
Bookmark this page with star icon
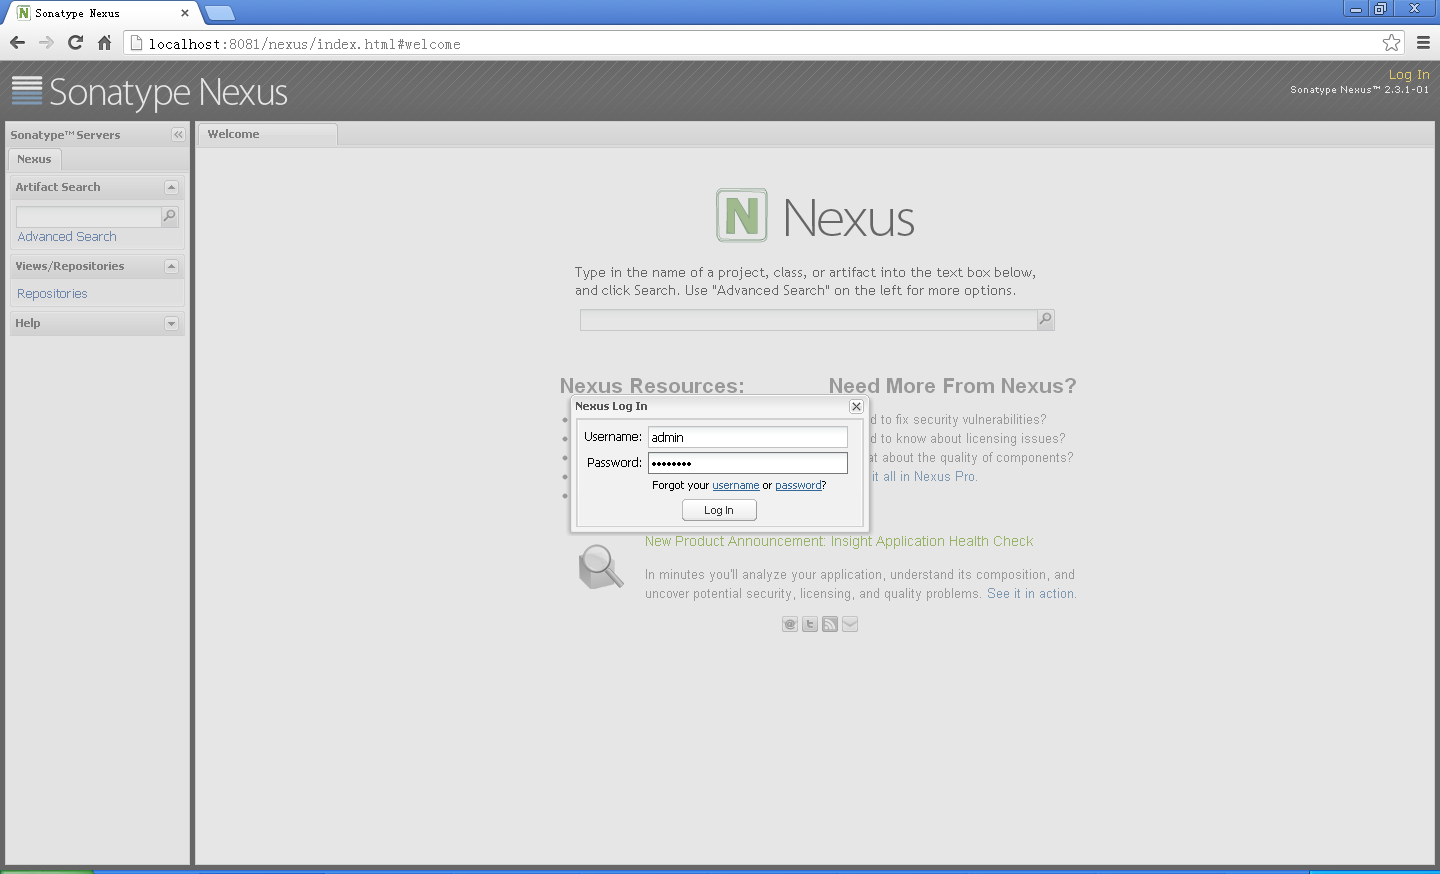[x=1391, y=43]
